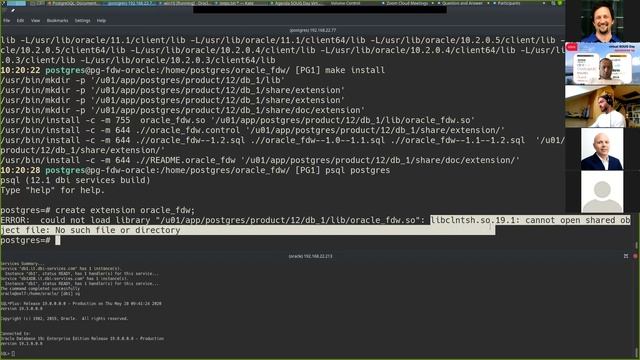Open the View menu
Screen dimensions: 640x360
pos(36,20)
